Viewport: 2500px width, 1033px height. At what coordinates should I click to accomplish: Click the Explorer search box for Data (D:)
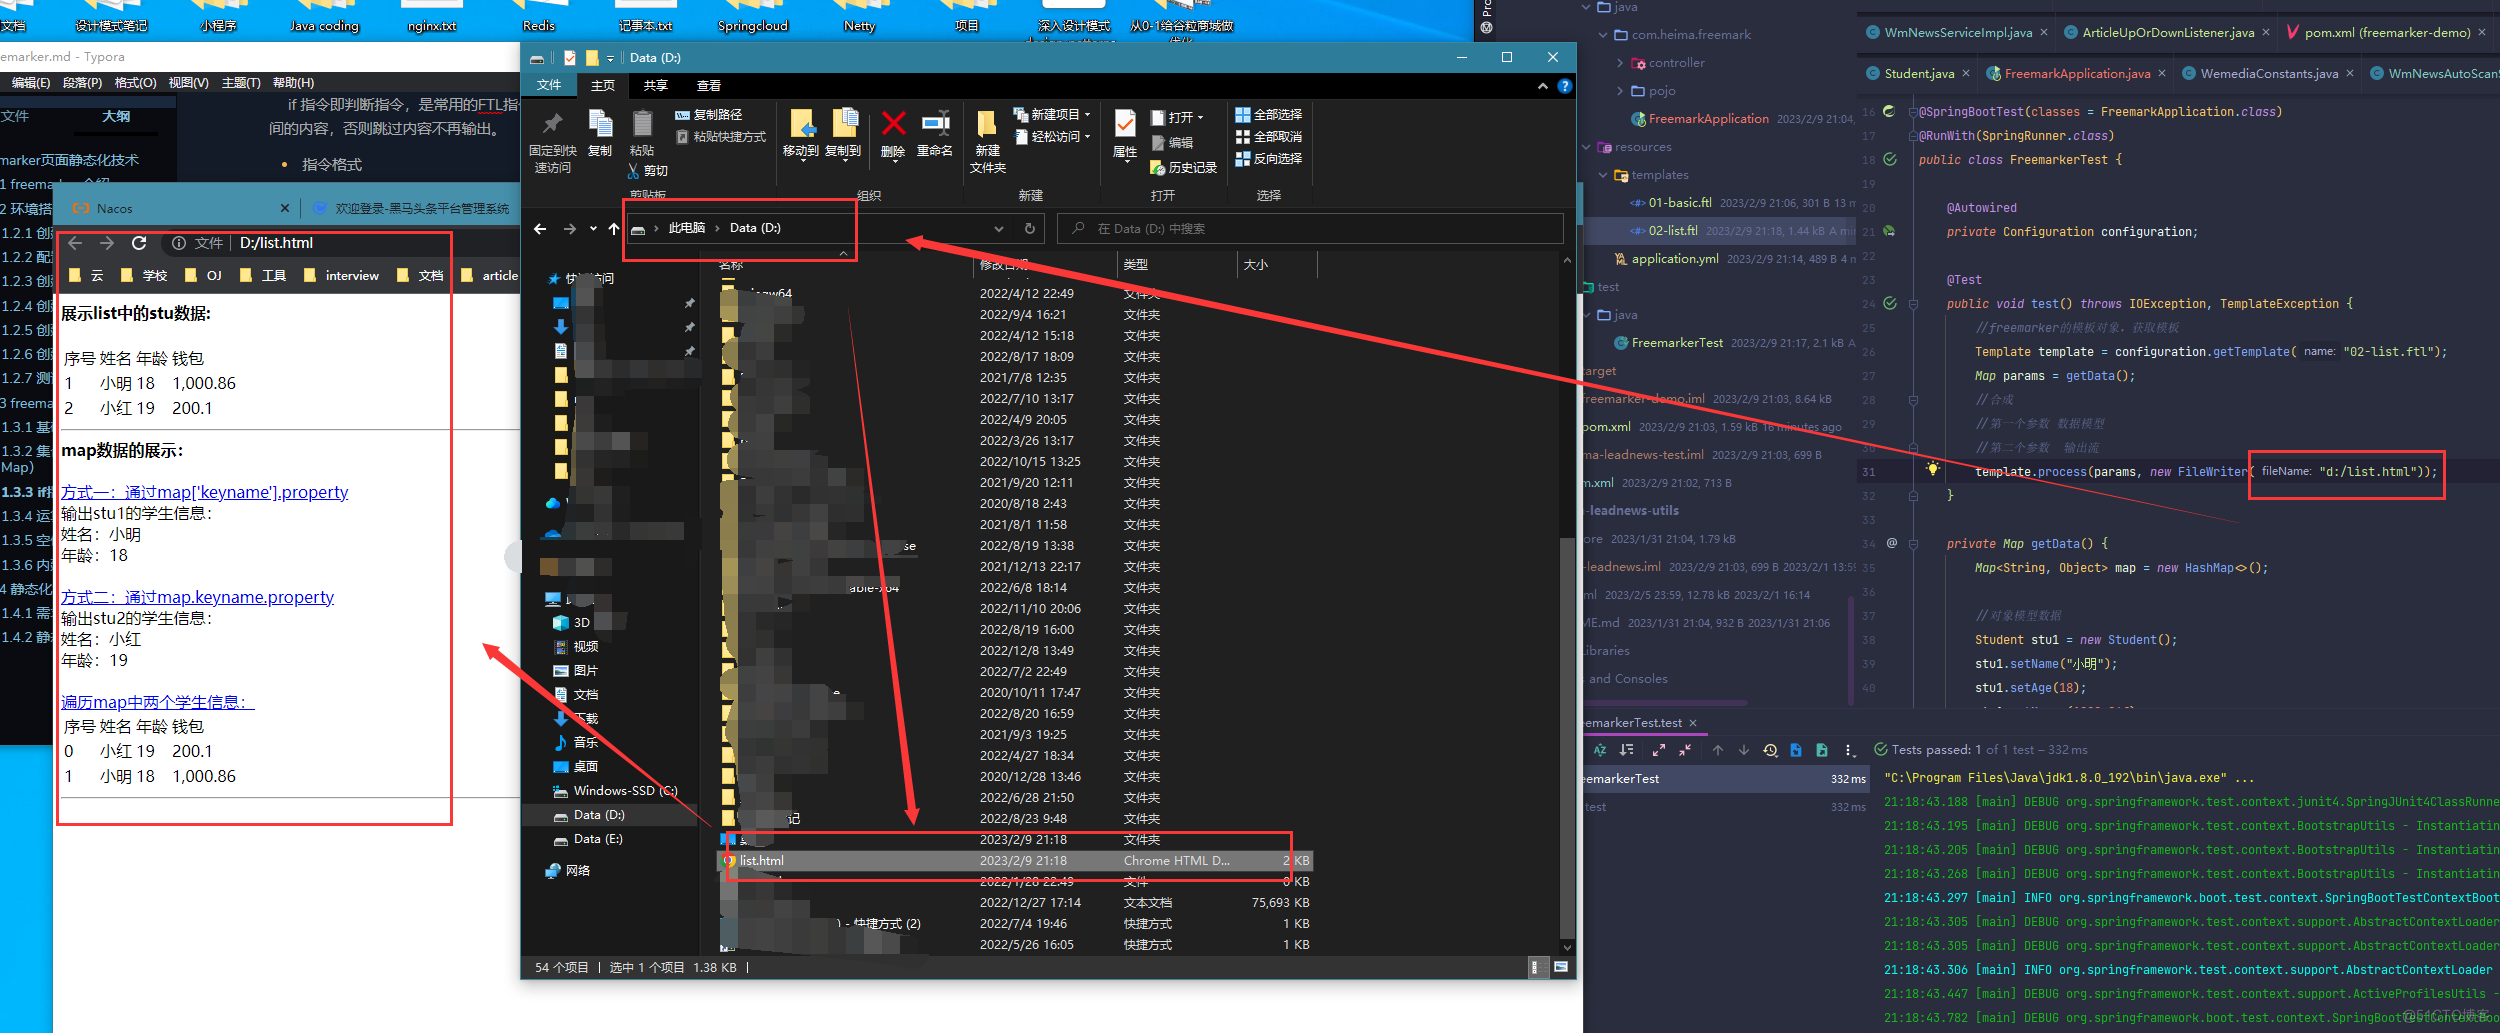(x=1310, y=229)
